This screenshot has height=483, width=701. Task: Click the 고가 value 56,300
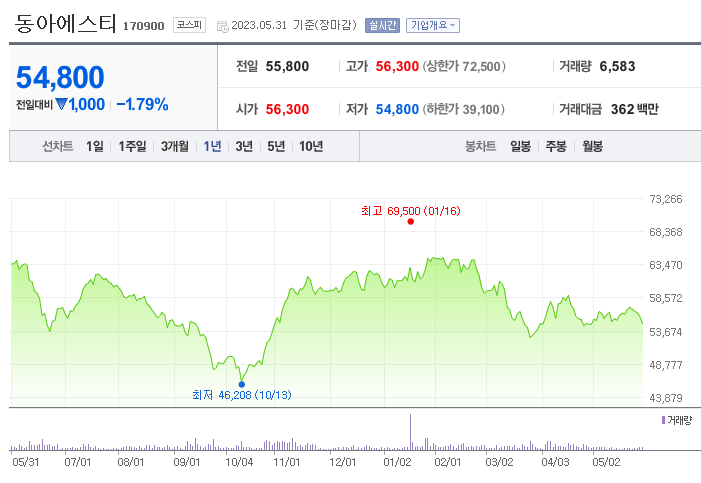[x=397, y=67]
